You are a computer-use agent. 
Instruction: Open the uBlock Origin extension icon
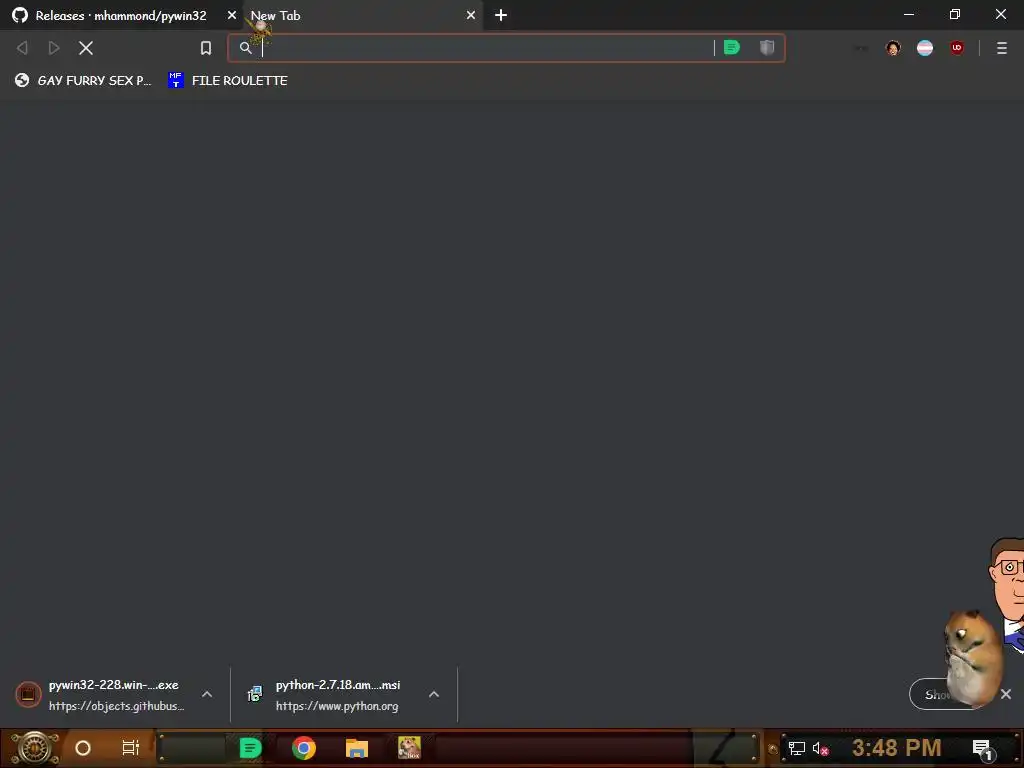[957, 48]
